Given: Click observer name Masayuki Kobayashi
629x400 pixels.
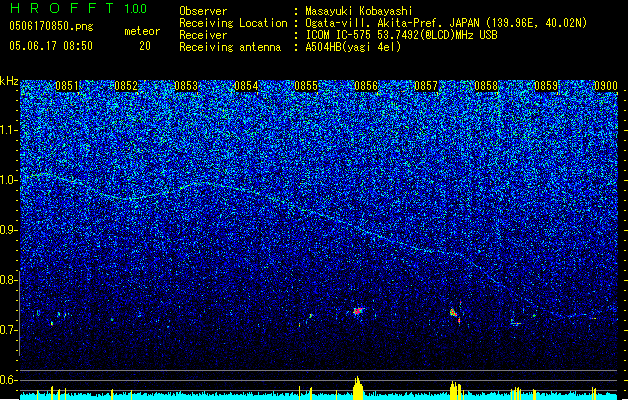Looking at the screenshot, I should click(359, 11).
